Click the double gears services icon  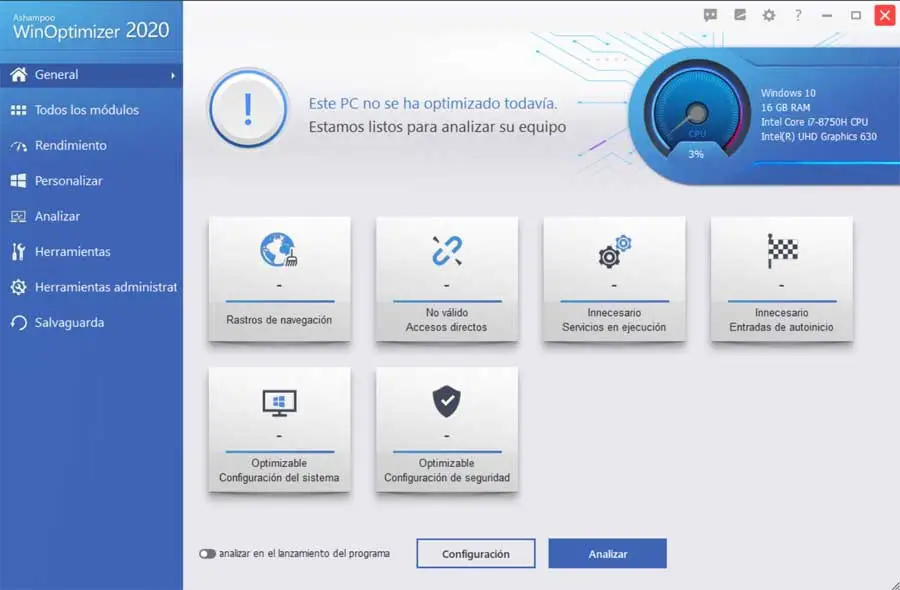[x=614, y=251]
